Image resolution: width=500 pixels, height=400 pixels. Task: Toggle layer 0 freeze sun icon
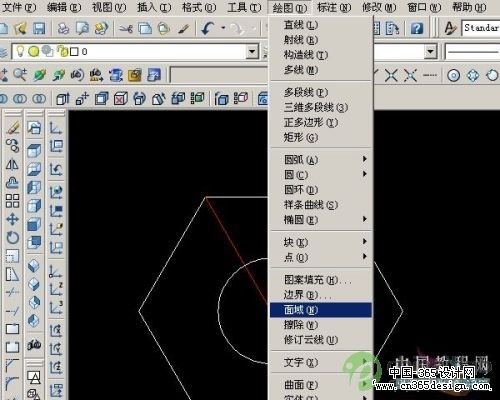pos(33,51)
